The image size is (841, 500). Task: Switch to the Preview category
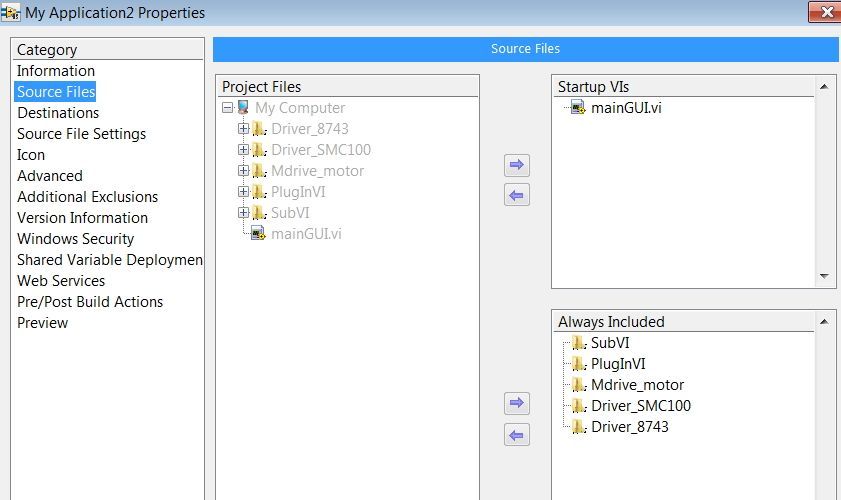42,323
